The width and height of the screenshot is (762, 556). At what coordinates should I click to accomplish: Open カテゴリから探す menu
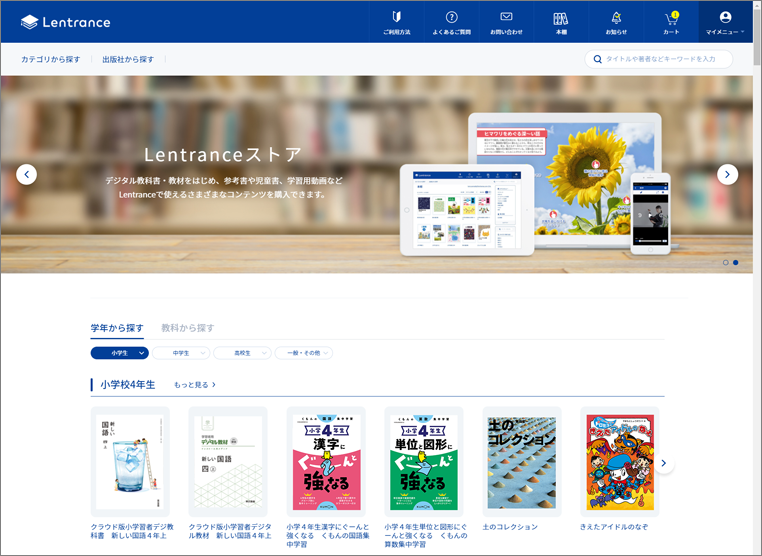51,59
